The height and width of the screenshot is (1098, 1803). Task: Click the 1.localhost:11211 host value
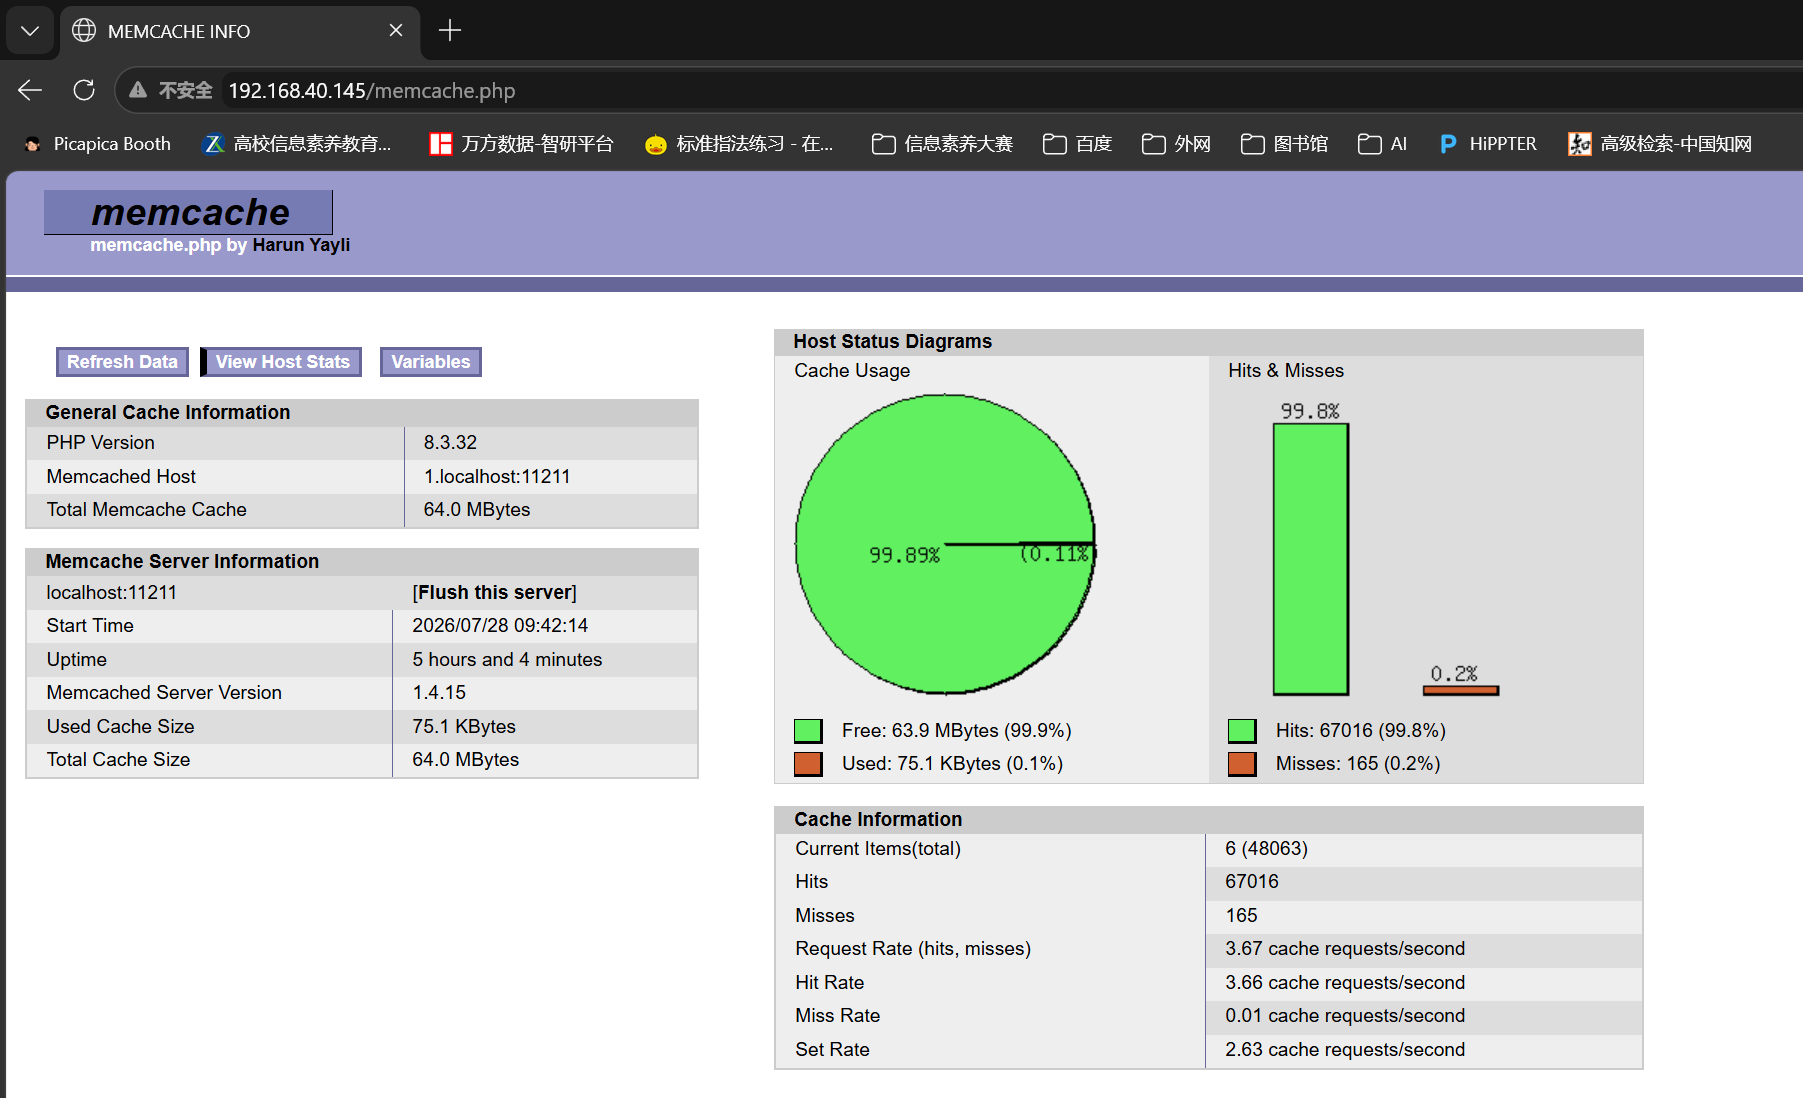(497, 476)
